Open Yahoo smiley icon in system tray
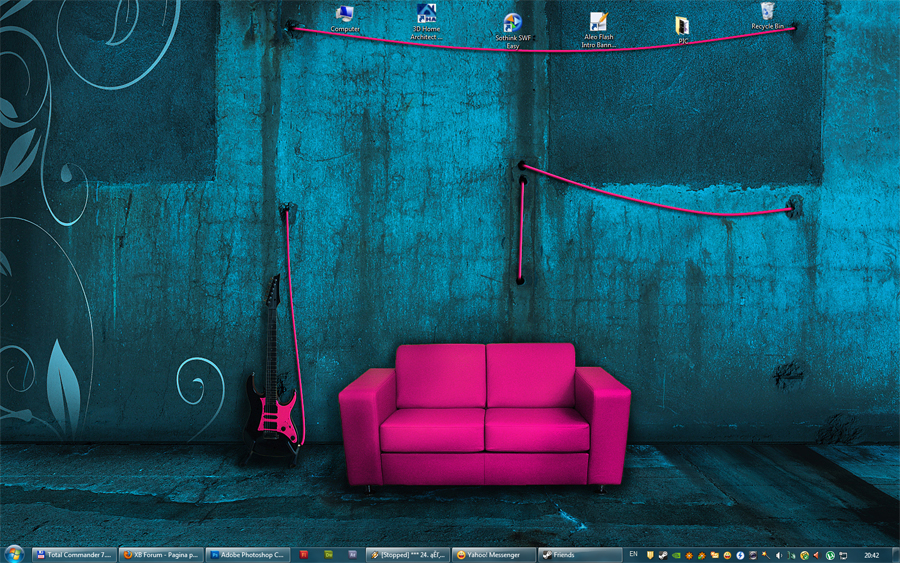Viewport: 900px width, 563px height. pyautogui.click(x=727, y=555)
